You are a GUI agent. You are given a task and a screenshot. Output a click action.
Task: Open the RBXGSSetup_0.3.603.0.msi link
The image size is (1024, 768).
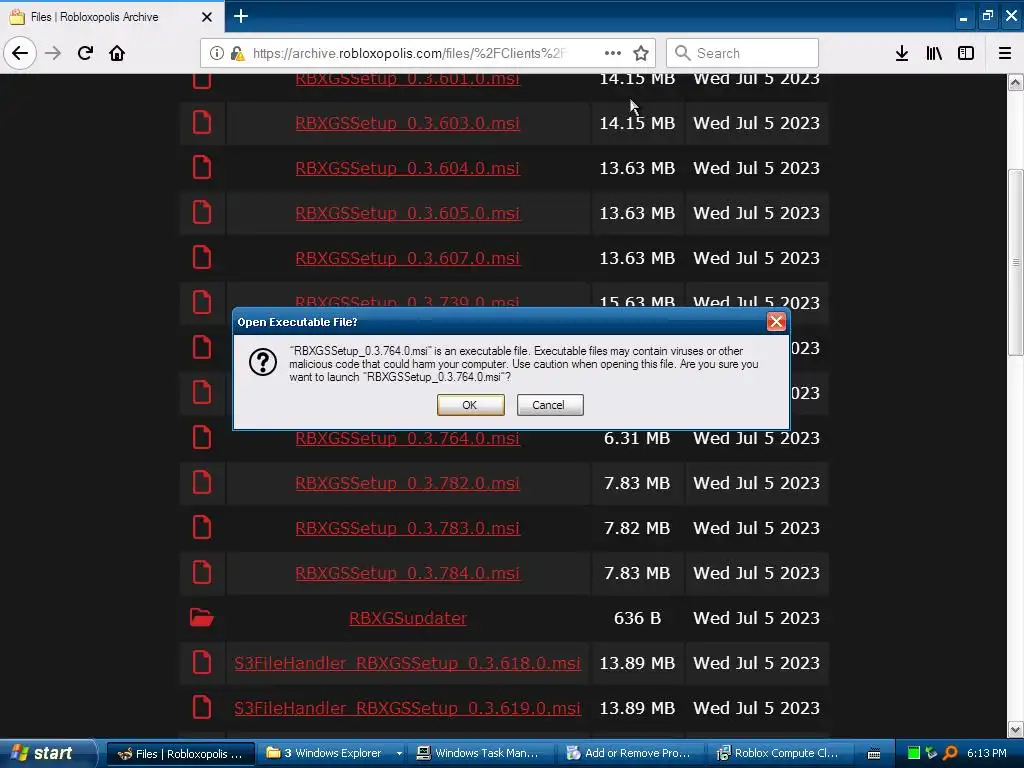(408, 123)
